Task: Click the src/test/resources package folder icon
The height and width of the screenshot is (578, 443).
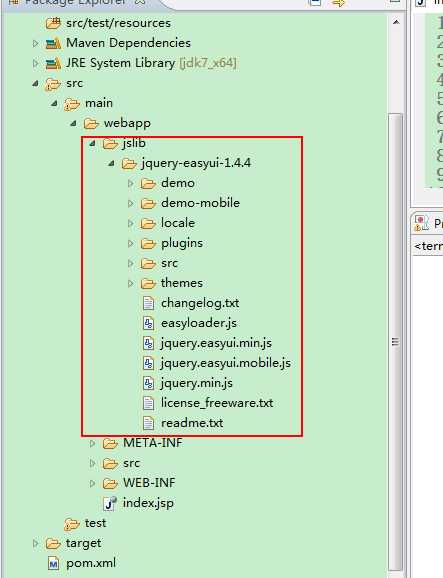Action: tap(53, 23)
